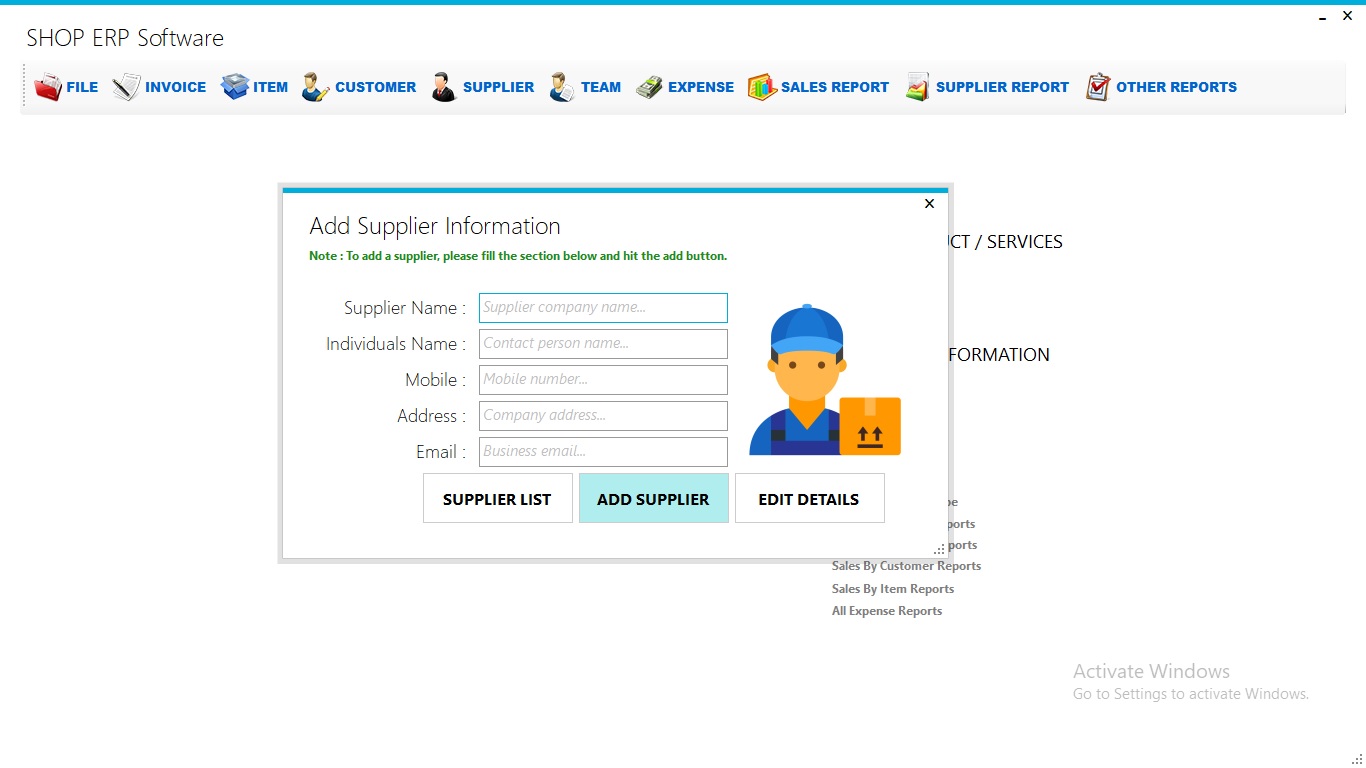Select the SALES REPORT chart icon
Viewport: 1366px width, 768px height.
click(x=761, y=87)
